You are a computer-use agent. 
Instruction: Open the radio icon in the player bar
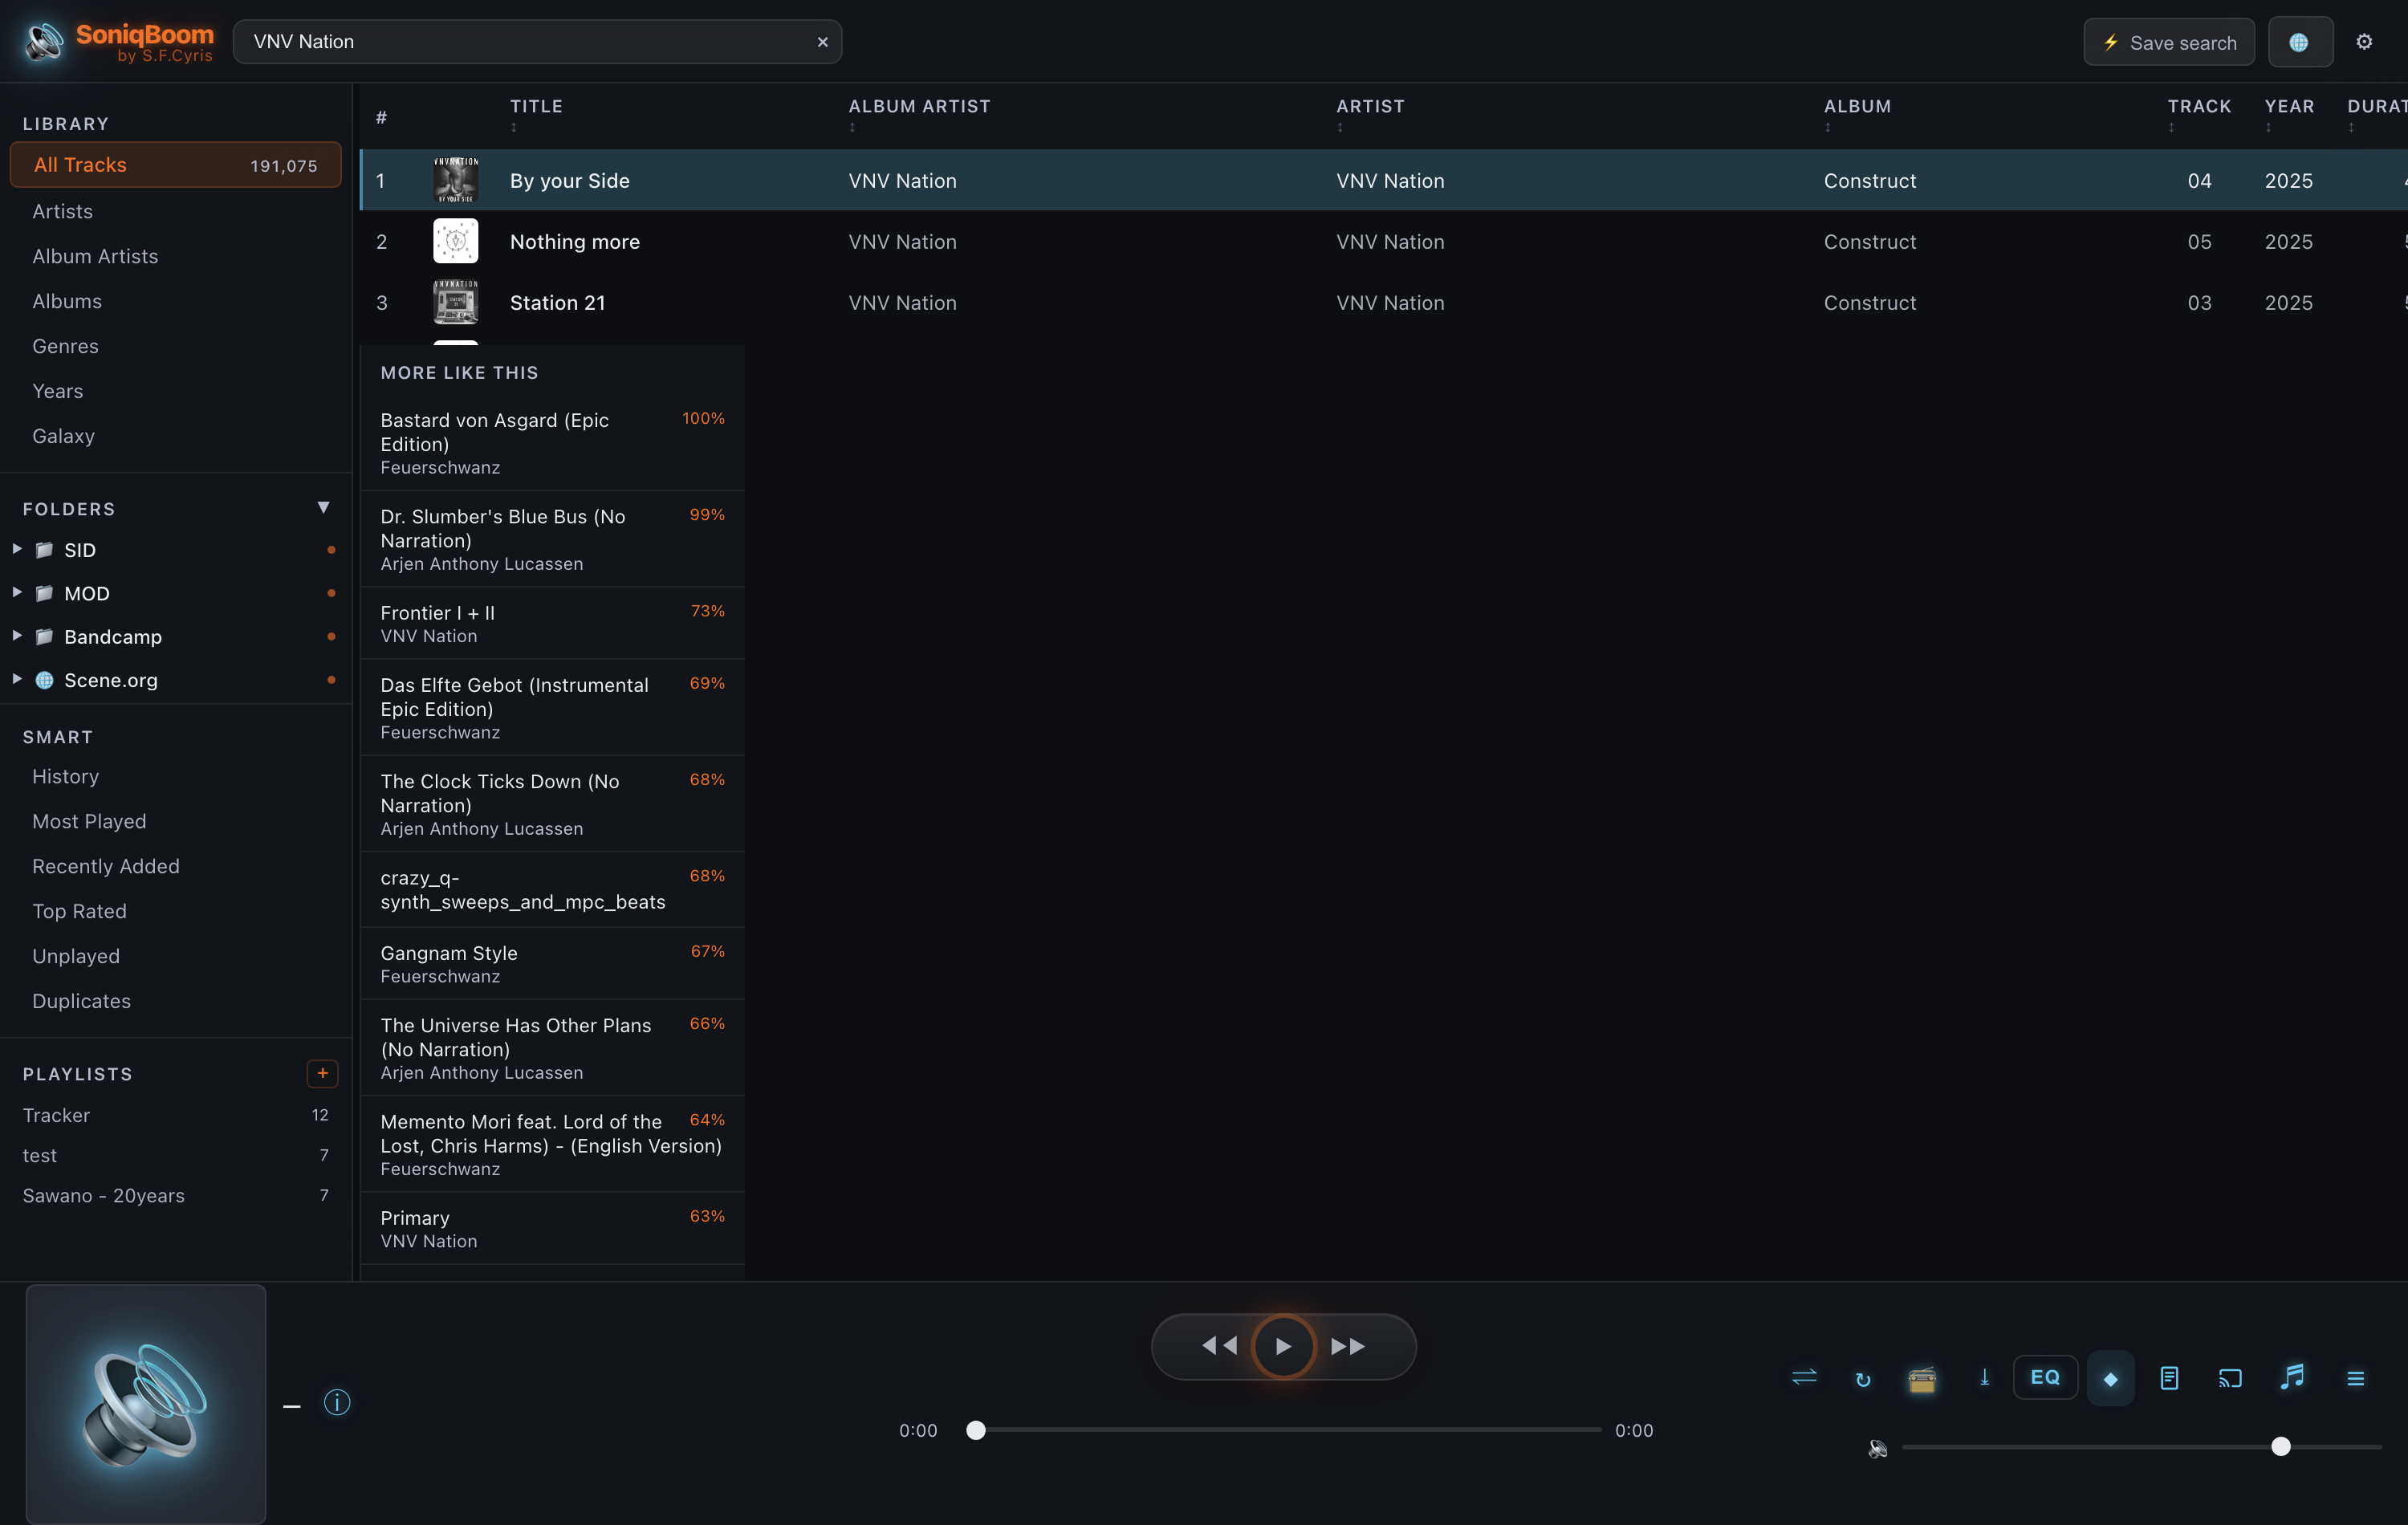pos(1922,1379)
